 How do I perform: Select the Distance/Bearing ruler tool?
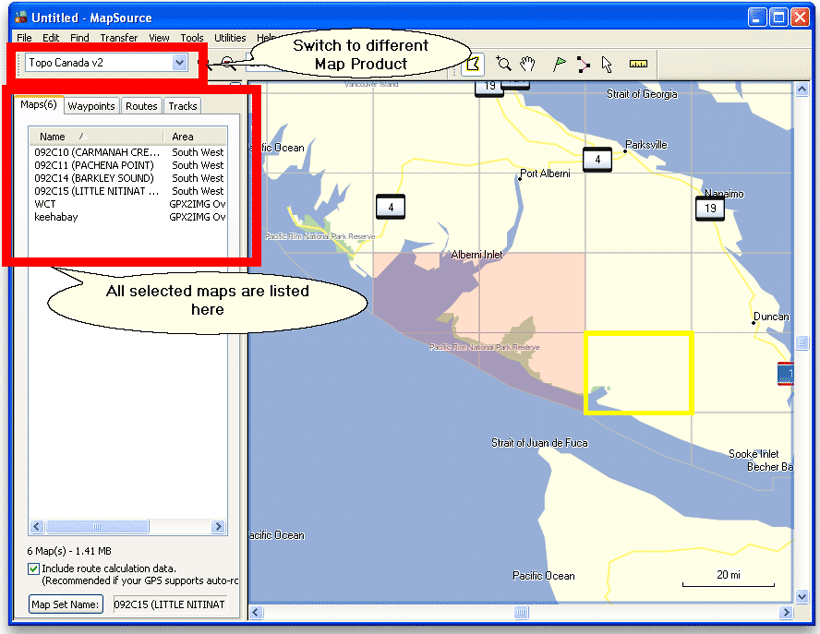pyautogui.click(x=638, y=64)
